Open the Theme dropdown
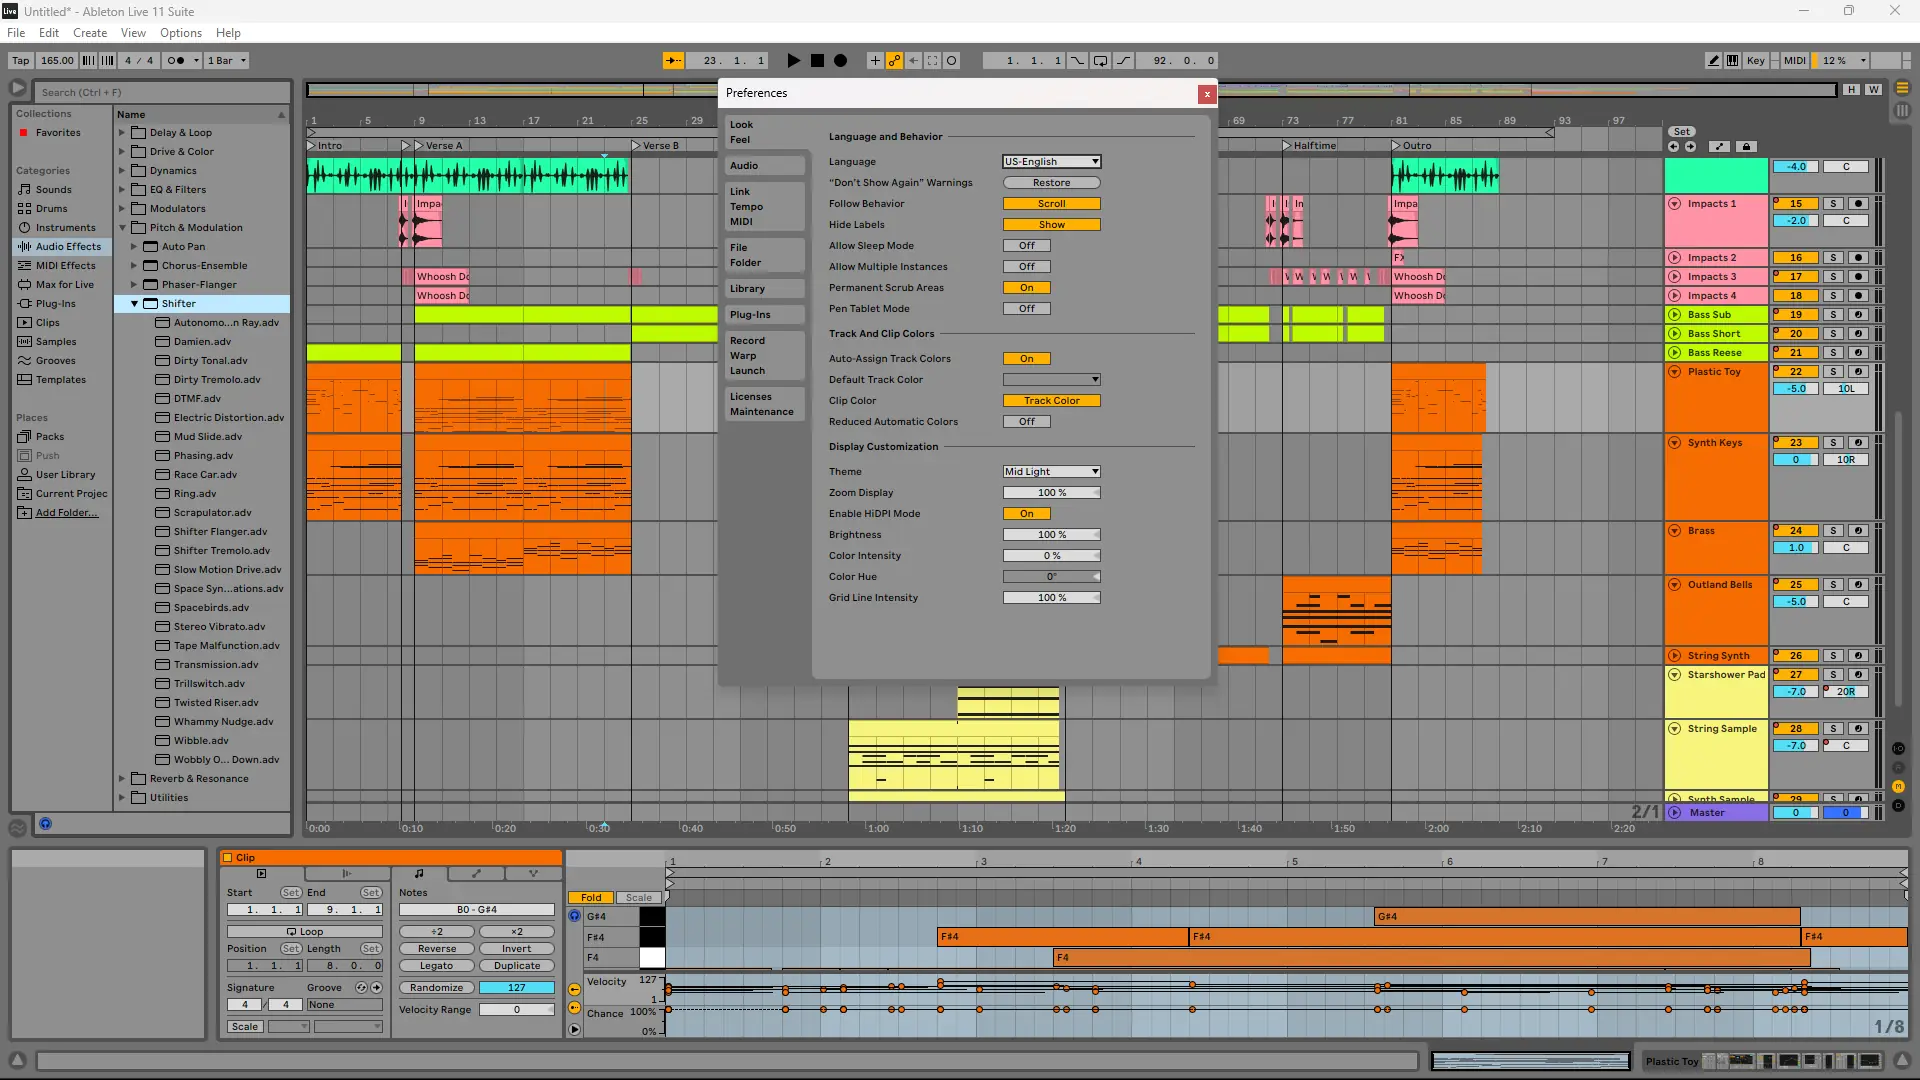The height and width of the screenshot is (1080, 1920). 1051,472
